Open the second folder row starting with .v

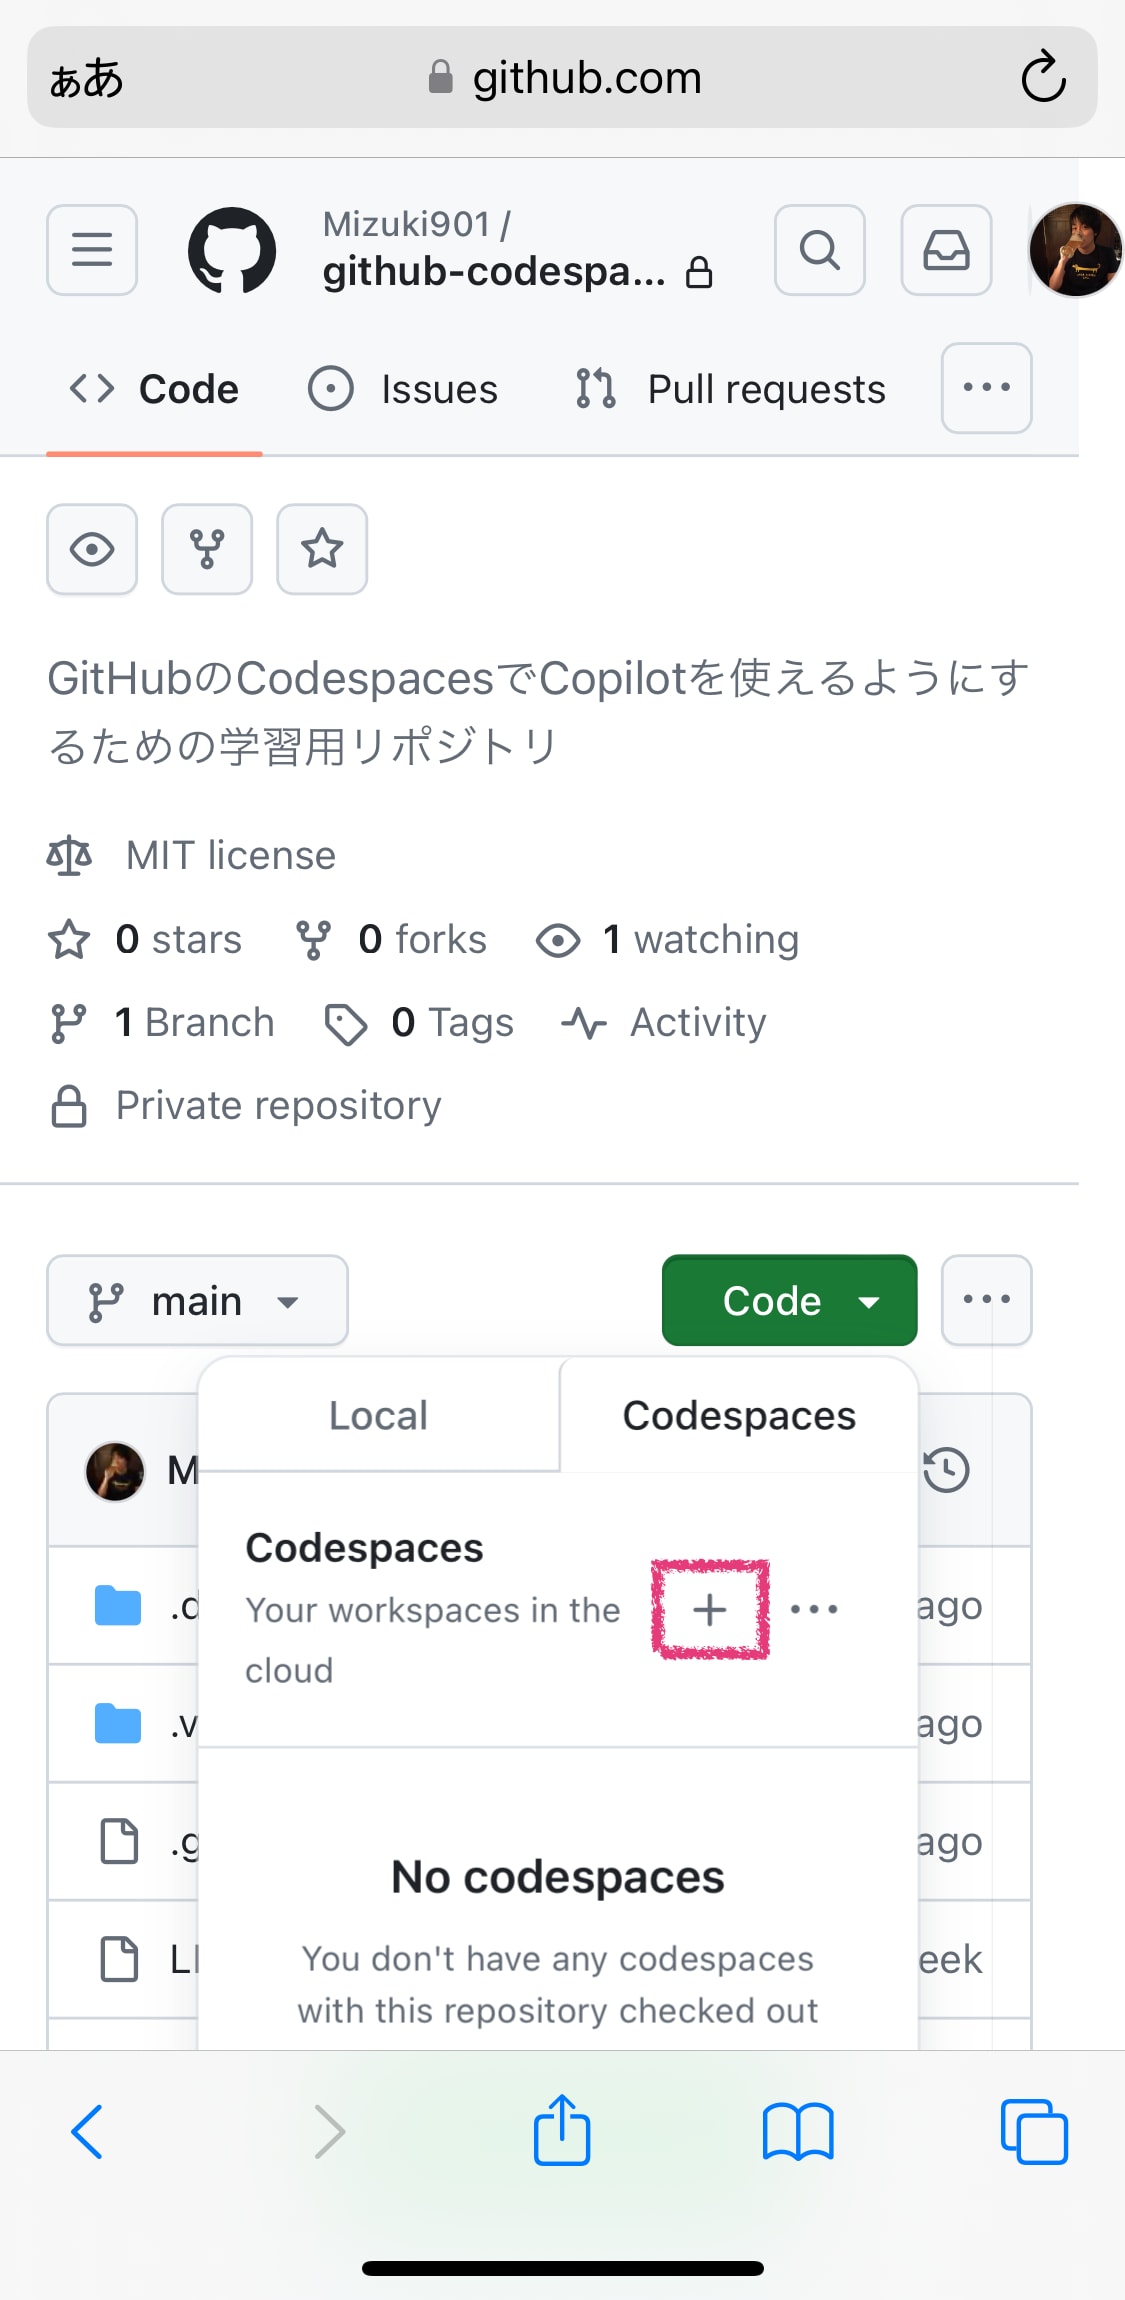coord(124,1724)
